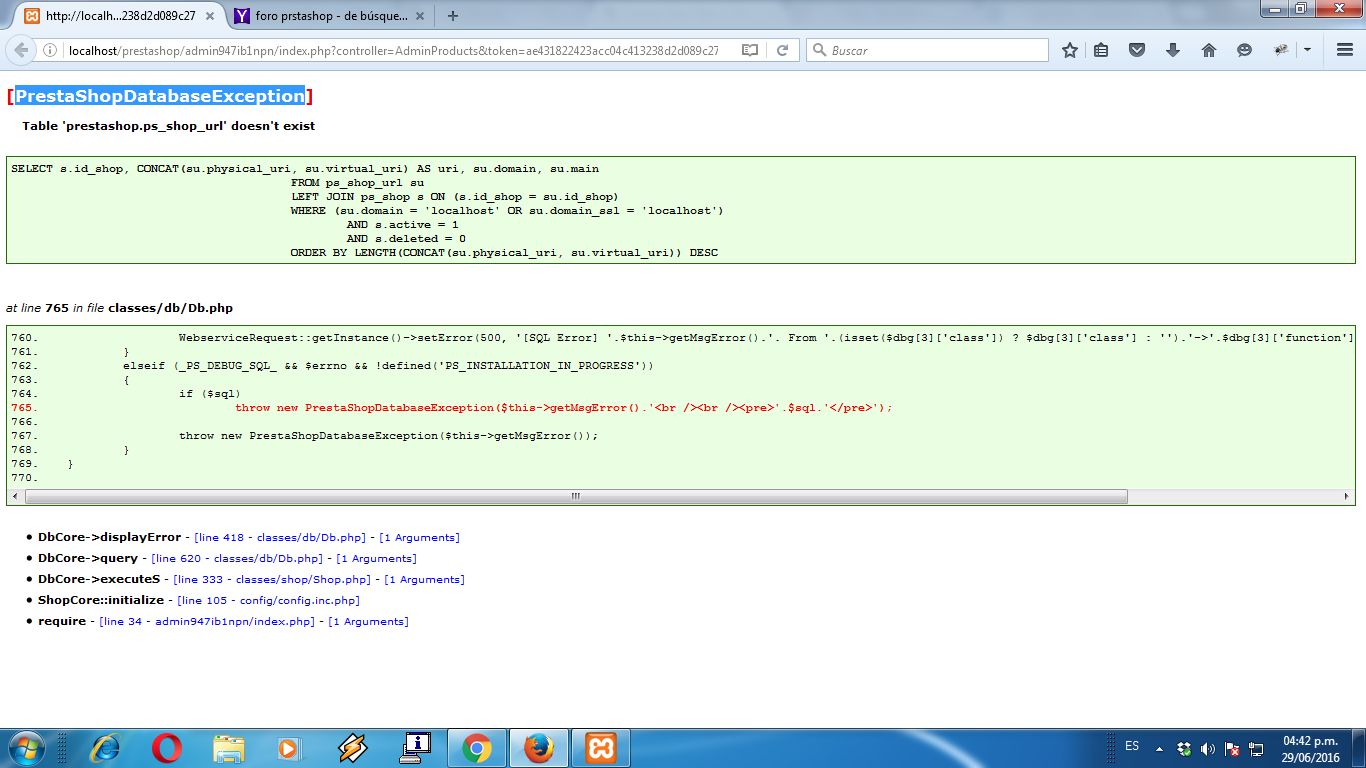Click the table doesn't exist error message
1366x768 pixels.
[x=169, y=126]
